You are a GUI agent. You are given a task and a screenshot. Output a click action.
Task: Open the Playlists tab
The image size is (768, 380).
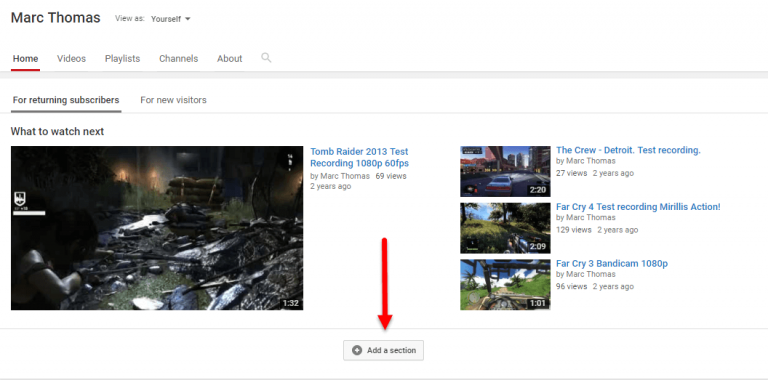[122, 58]
